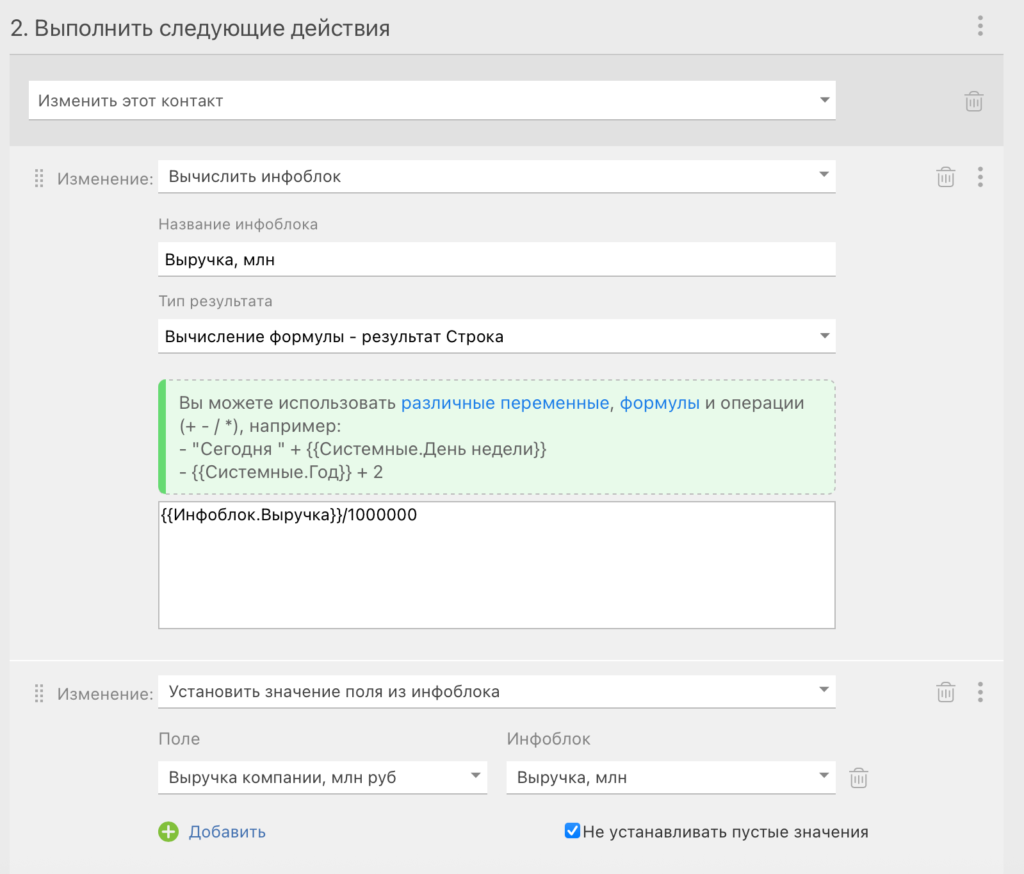Expand the 'Вычислить инфоблок' change type dropdown

[x=496, y=177]
